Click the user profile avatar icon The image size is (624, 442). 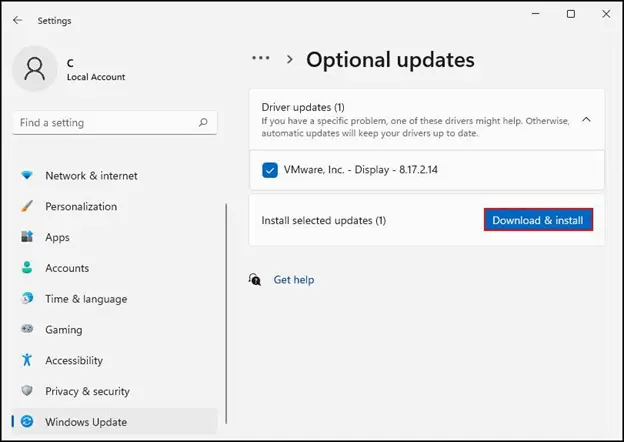(35, 68)
